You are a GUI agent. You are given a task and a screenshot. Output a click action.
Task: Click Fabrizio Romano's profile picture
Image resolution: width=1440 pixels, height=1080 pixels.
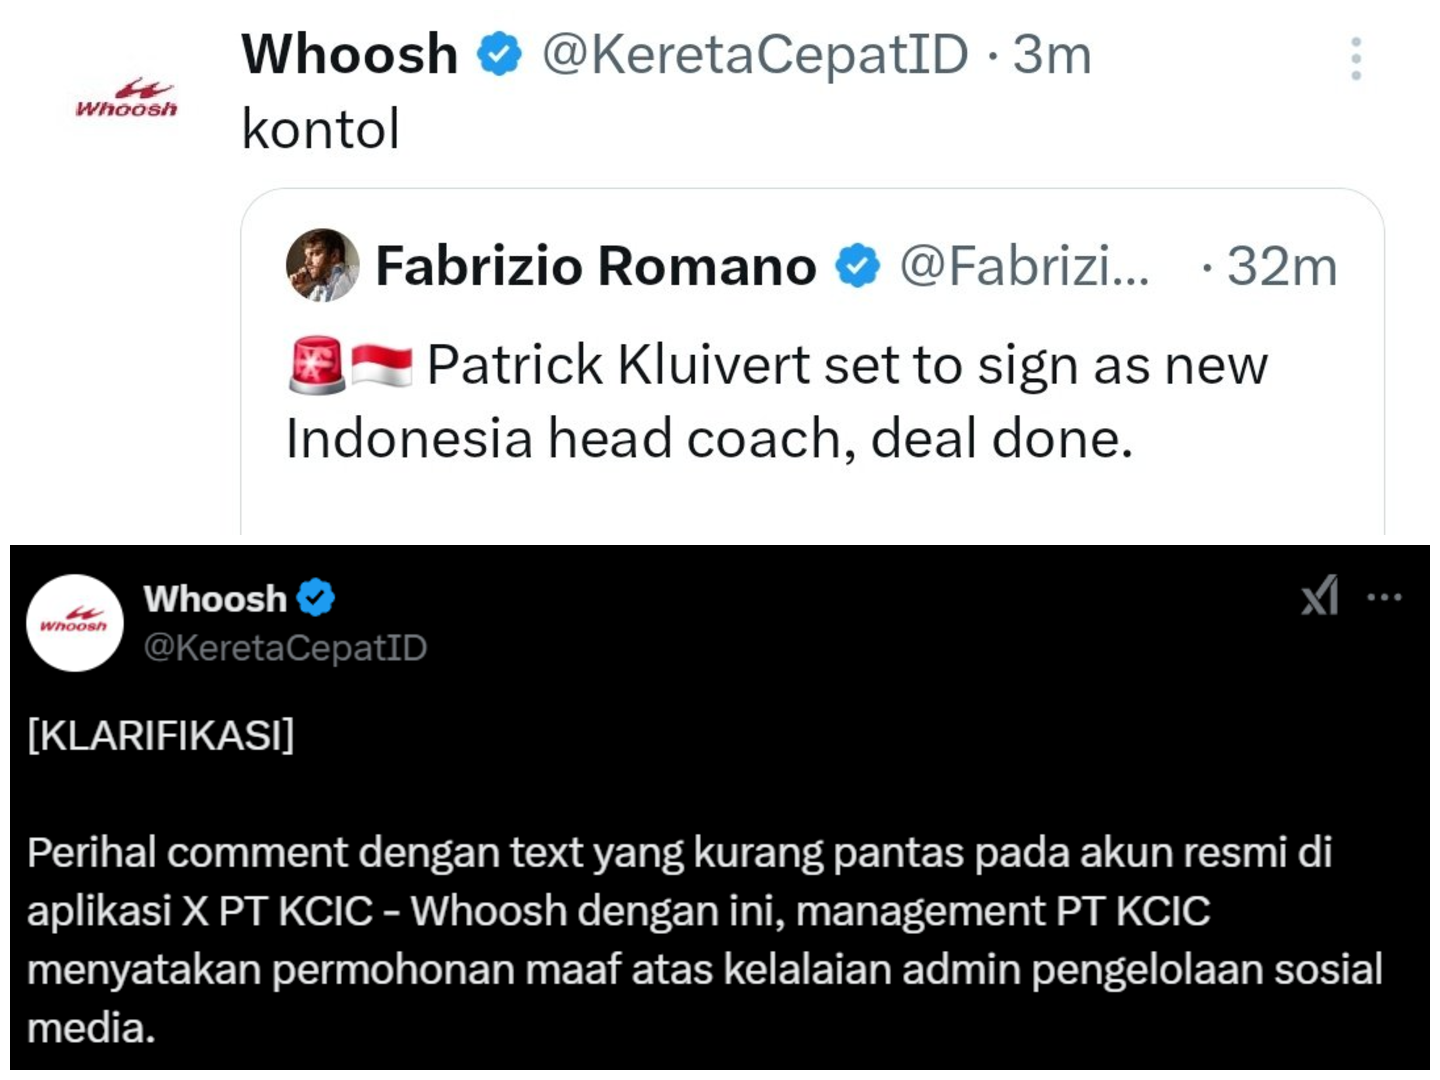(319, 266)
